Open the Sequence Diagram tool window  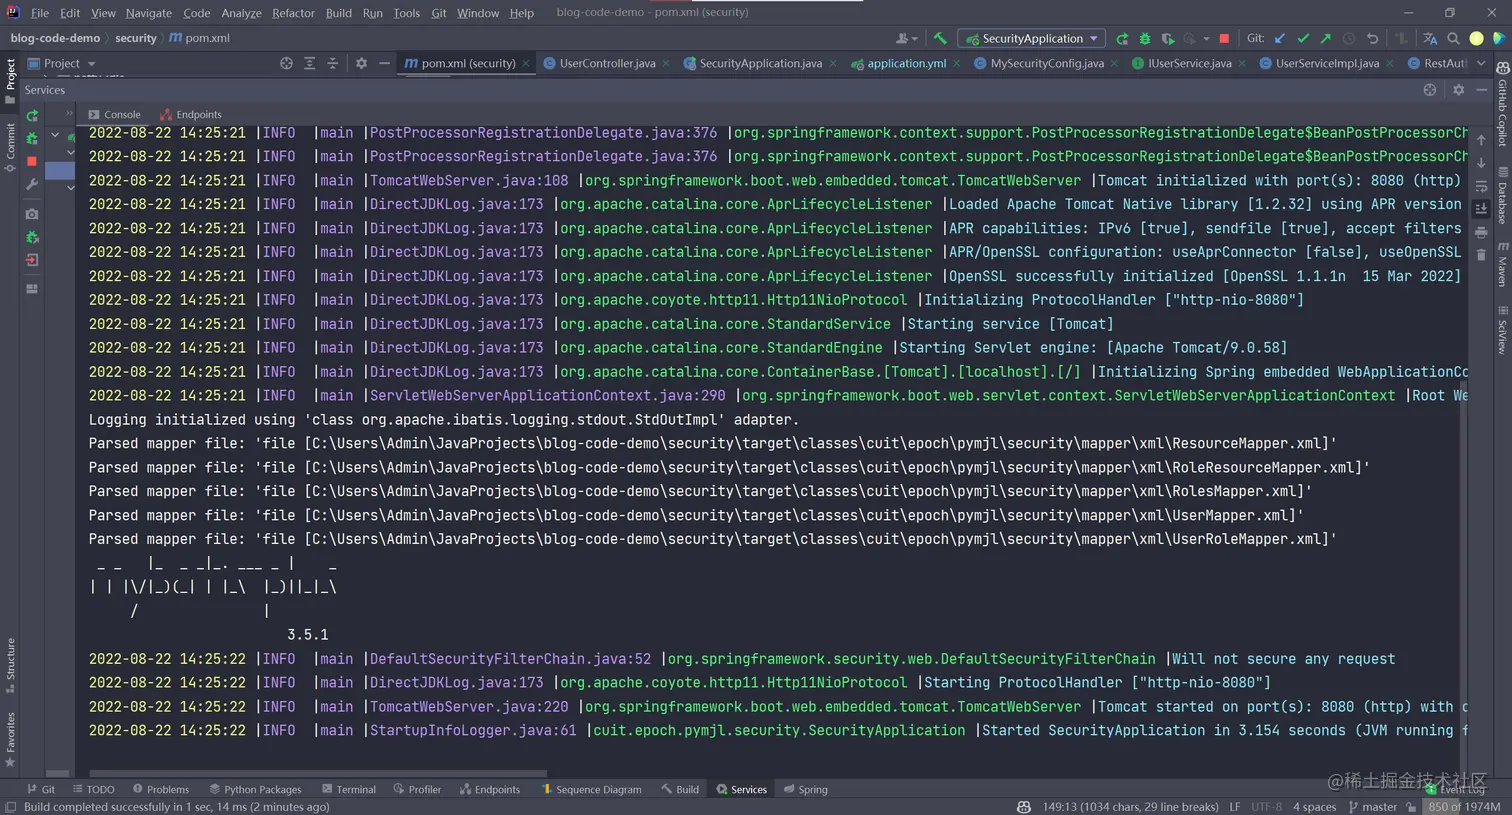591,789
